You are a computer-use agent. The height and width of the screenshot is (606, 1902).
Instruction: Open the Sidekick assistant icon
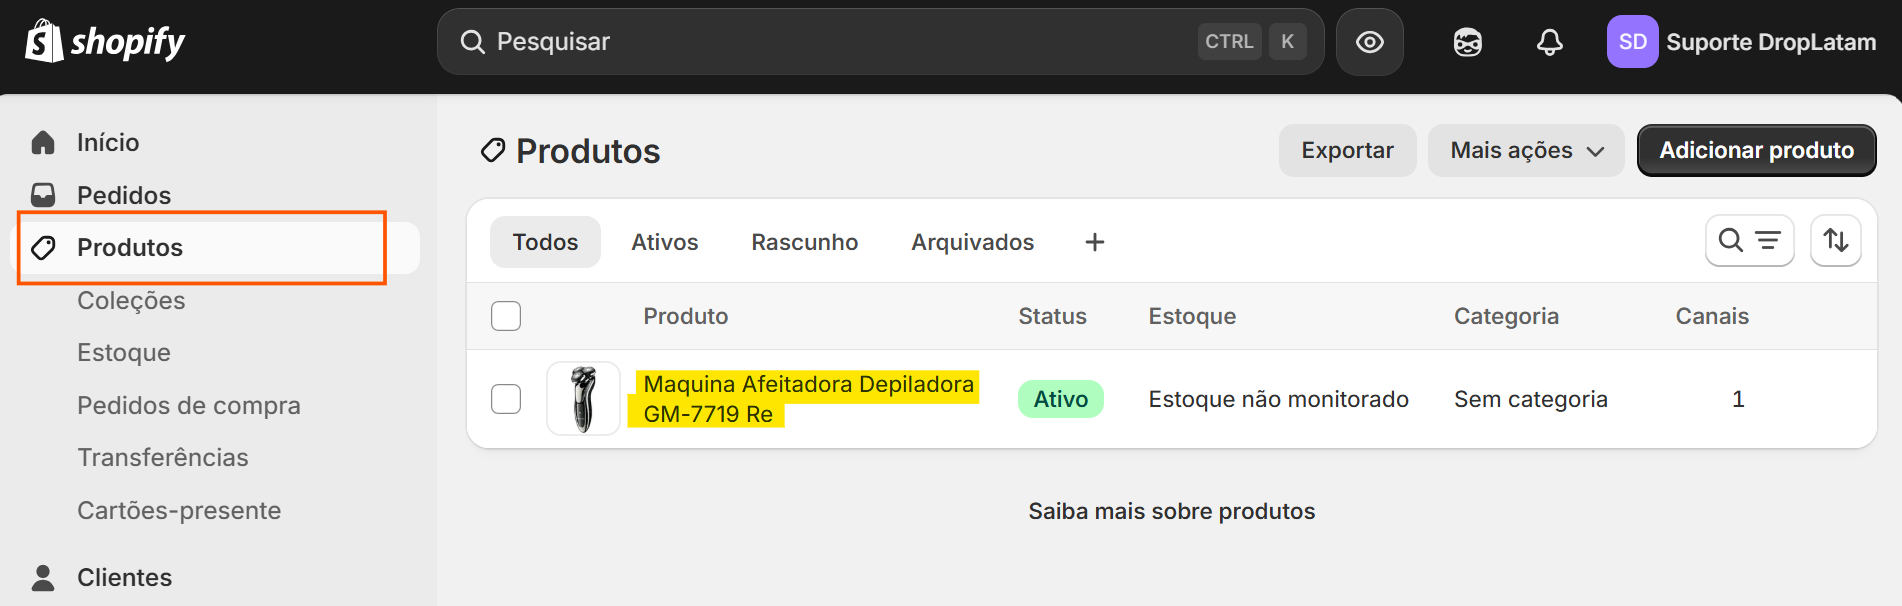tap(1467, 42)
